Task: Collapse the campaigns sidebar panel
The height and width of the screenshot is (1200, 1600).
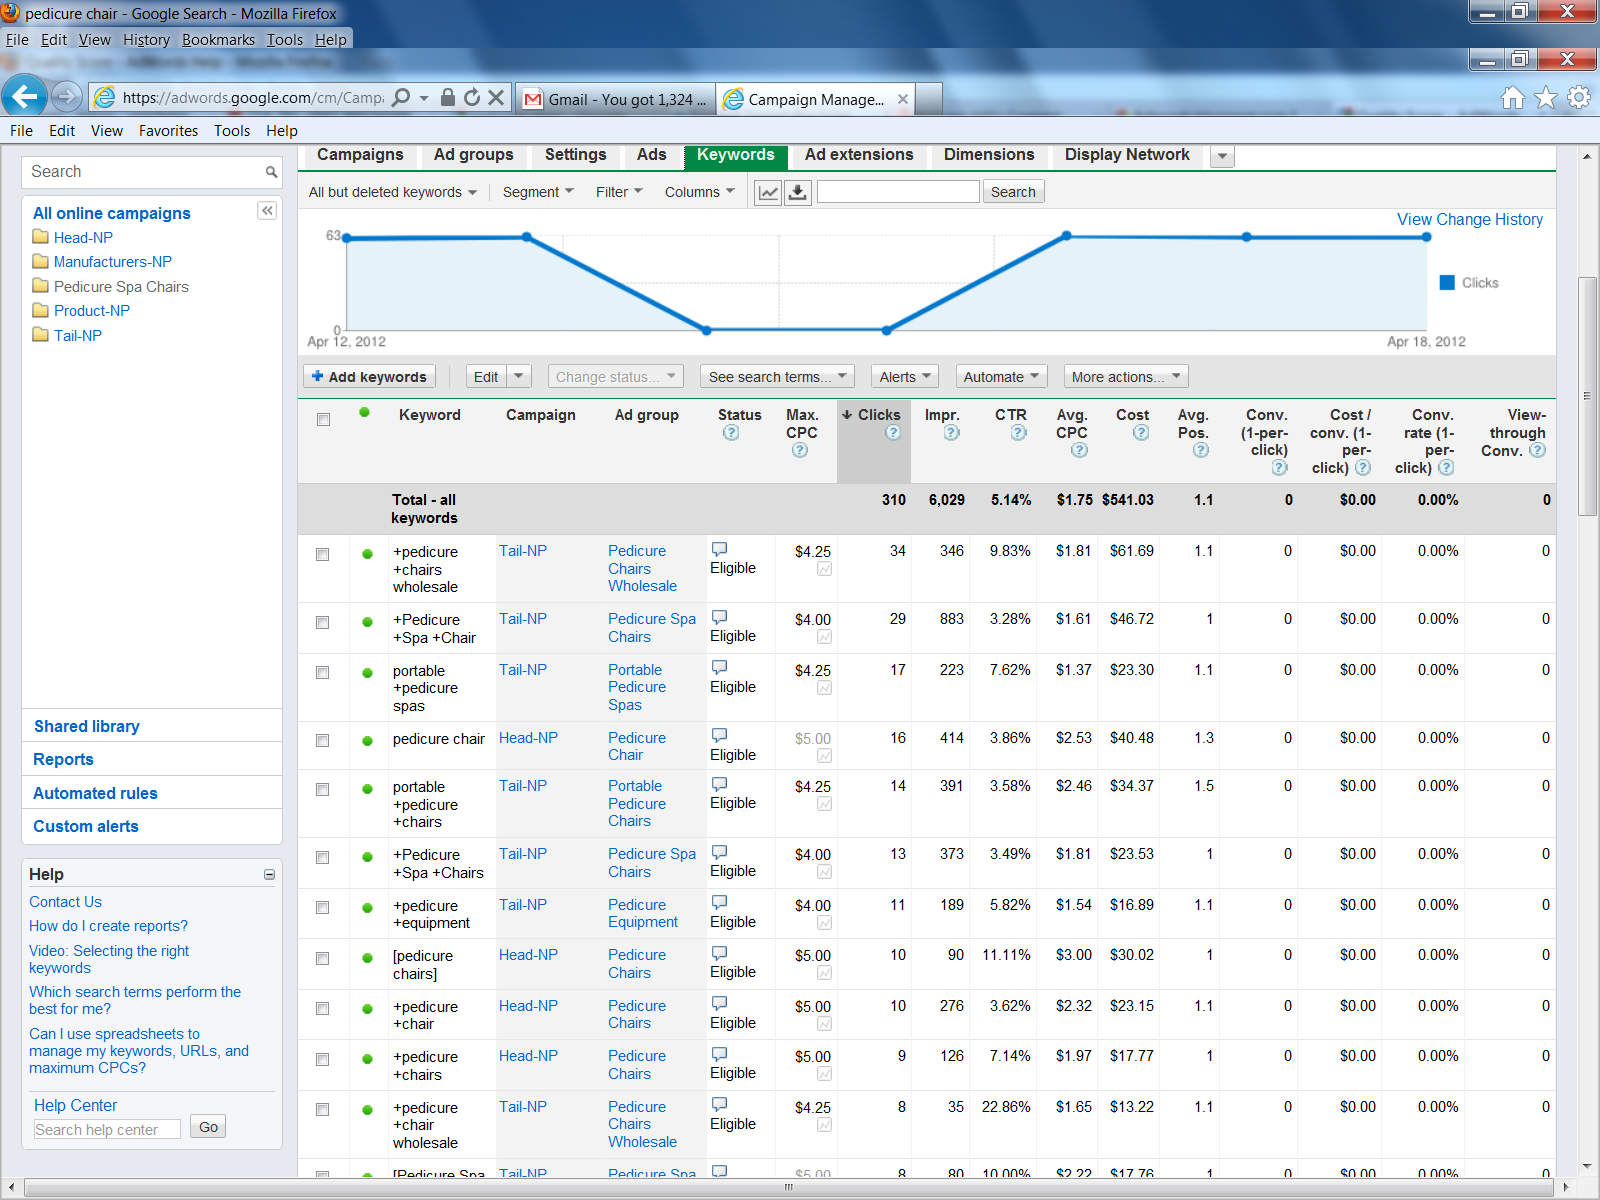Action: pyautogui.click(x=267, y=210)
